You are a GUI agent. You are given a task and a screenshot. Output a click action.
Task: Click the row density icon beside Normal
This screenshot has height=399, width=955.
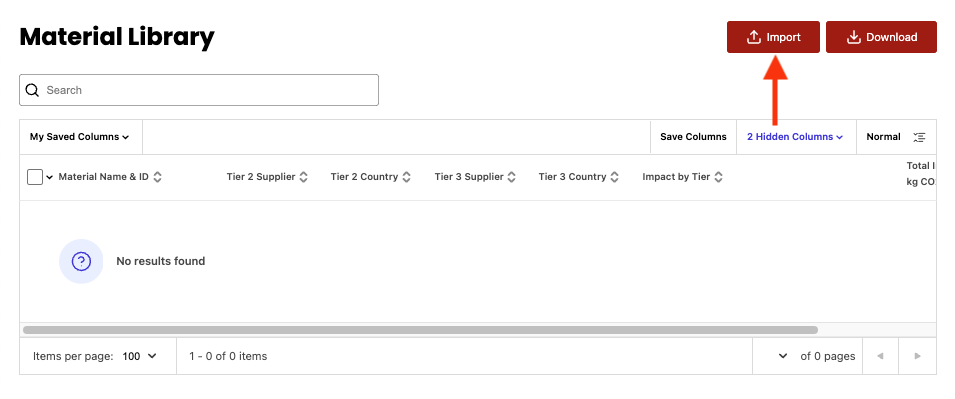click(919, 137)
